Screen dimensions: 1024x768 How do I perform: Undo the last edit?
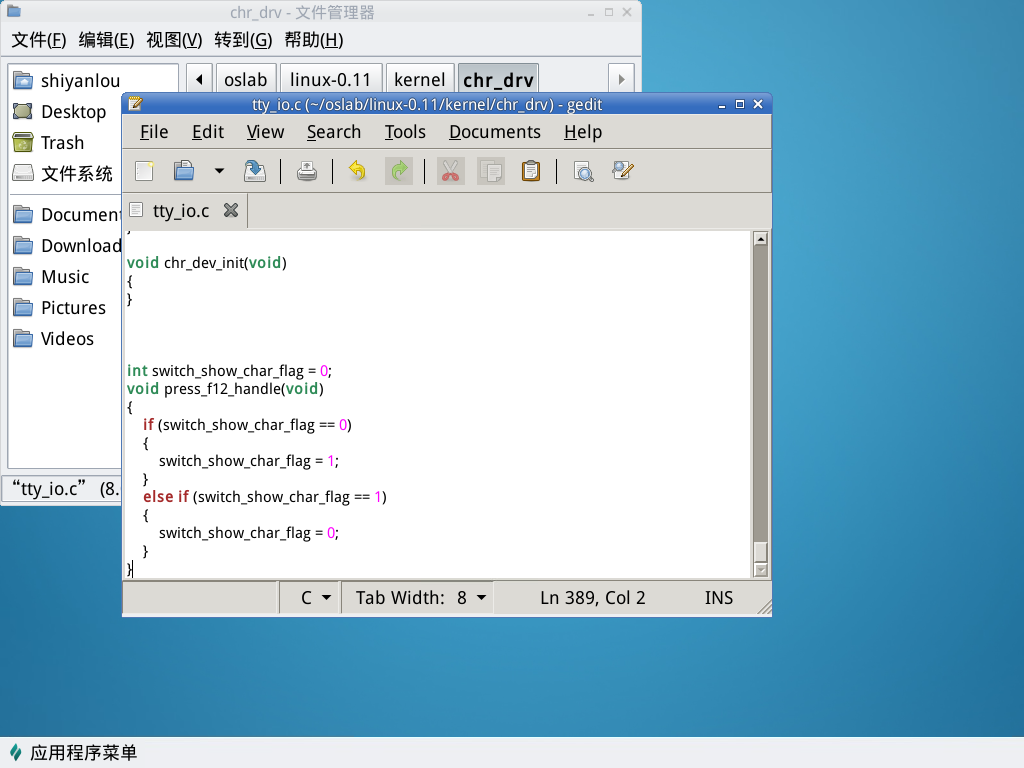[357, 171]
